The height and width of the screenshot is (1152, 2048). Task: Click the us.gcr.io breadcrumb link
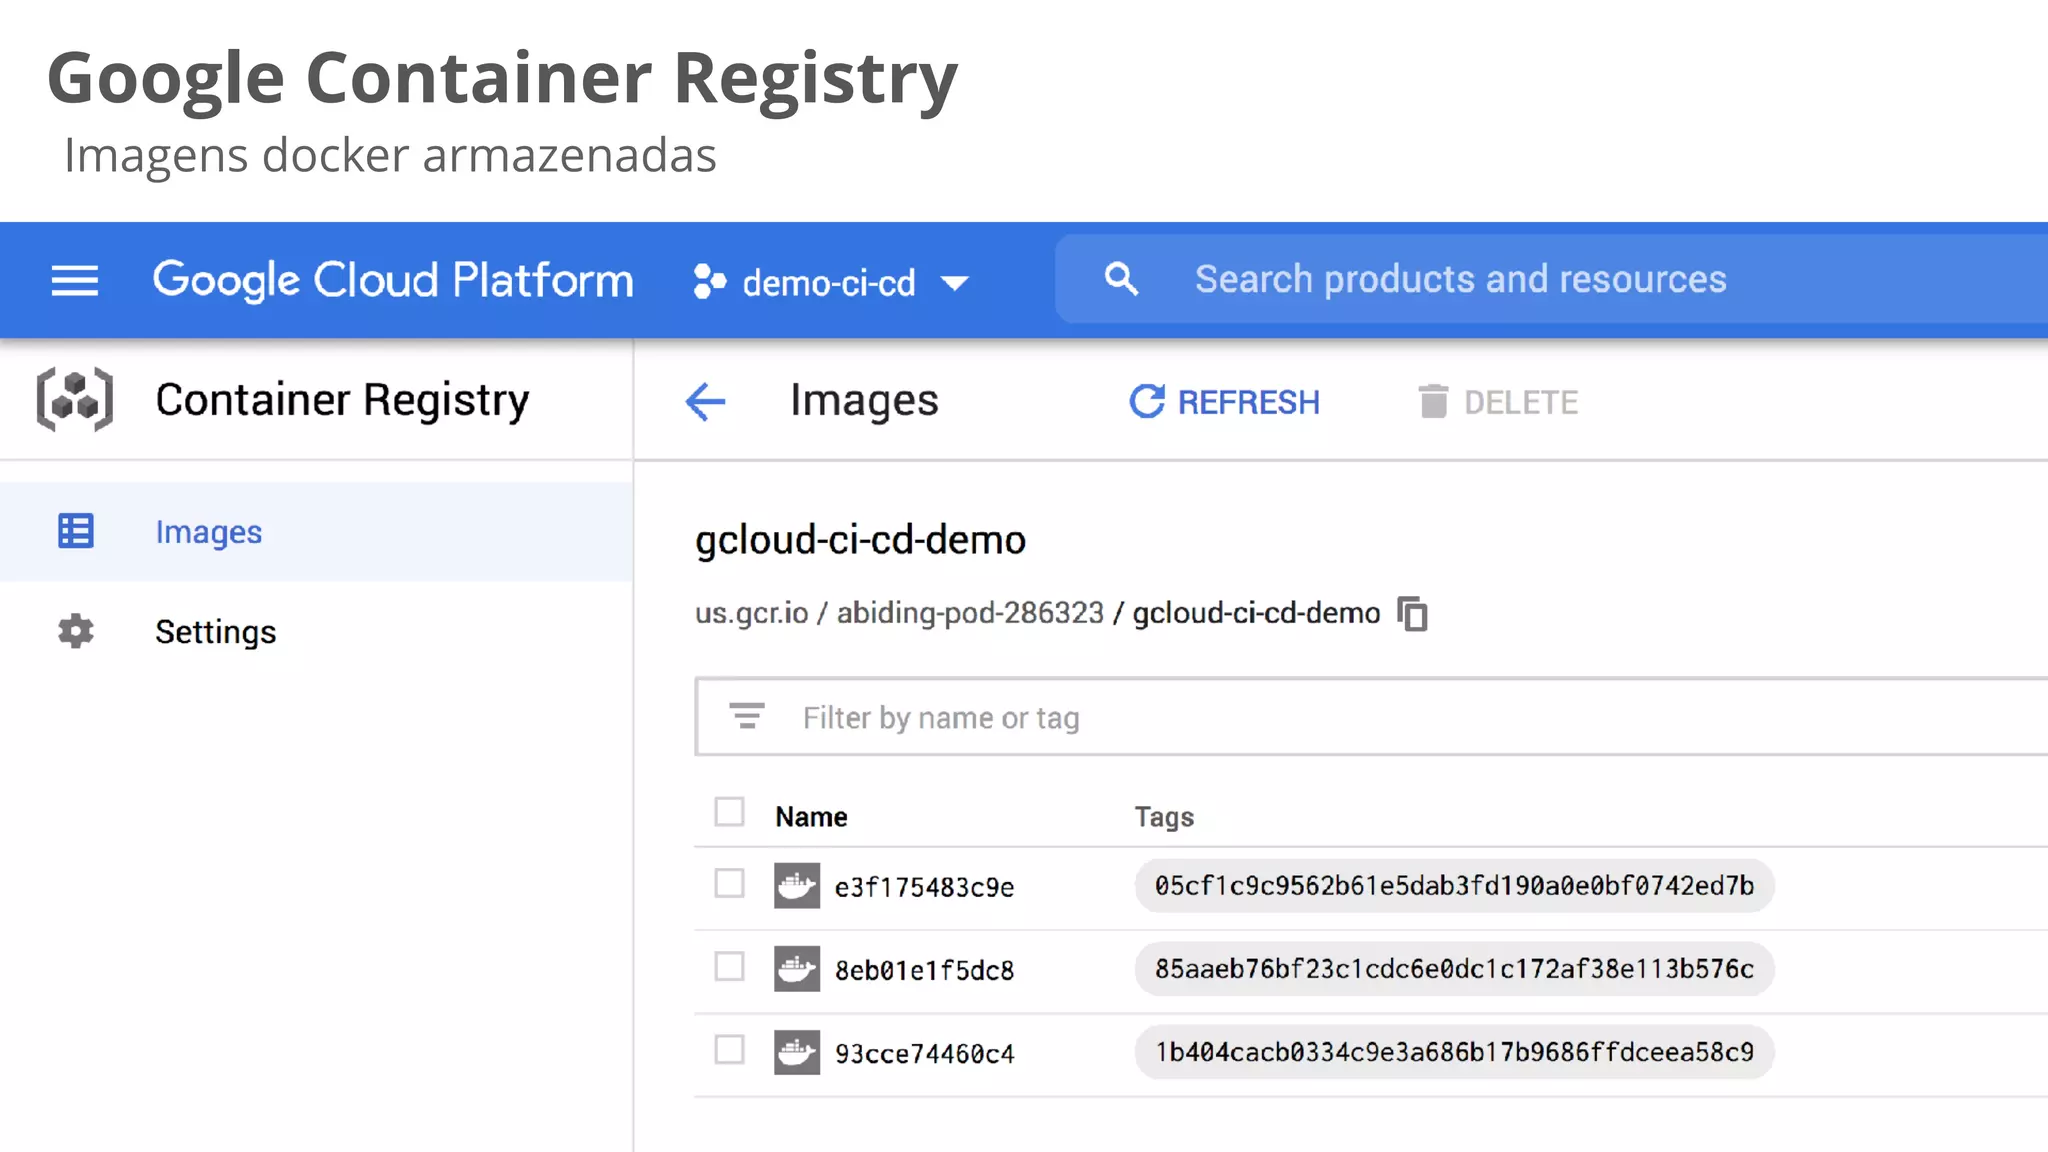(x=752, y=612)
